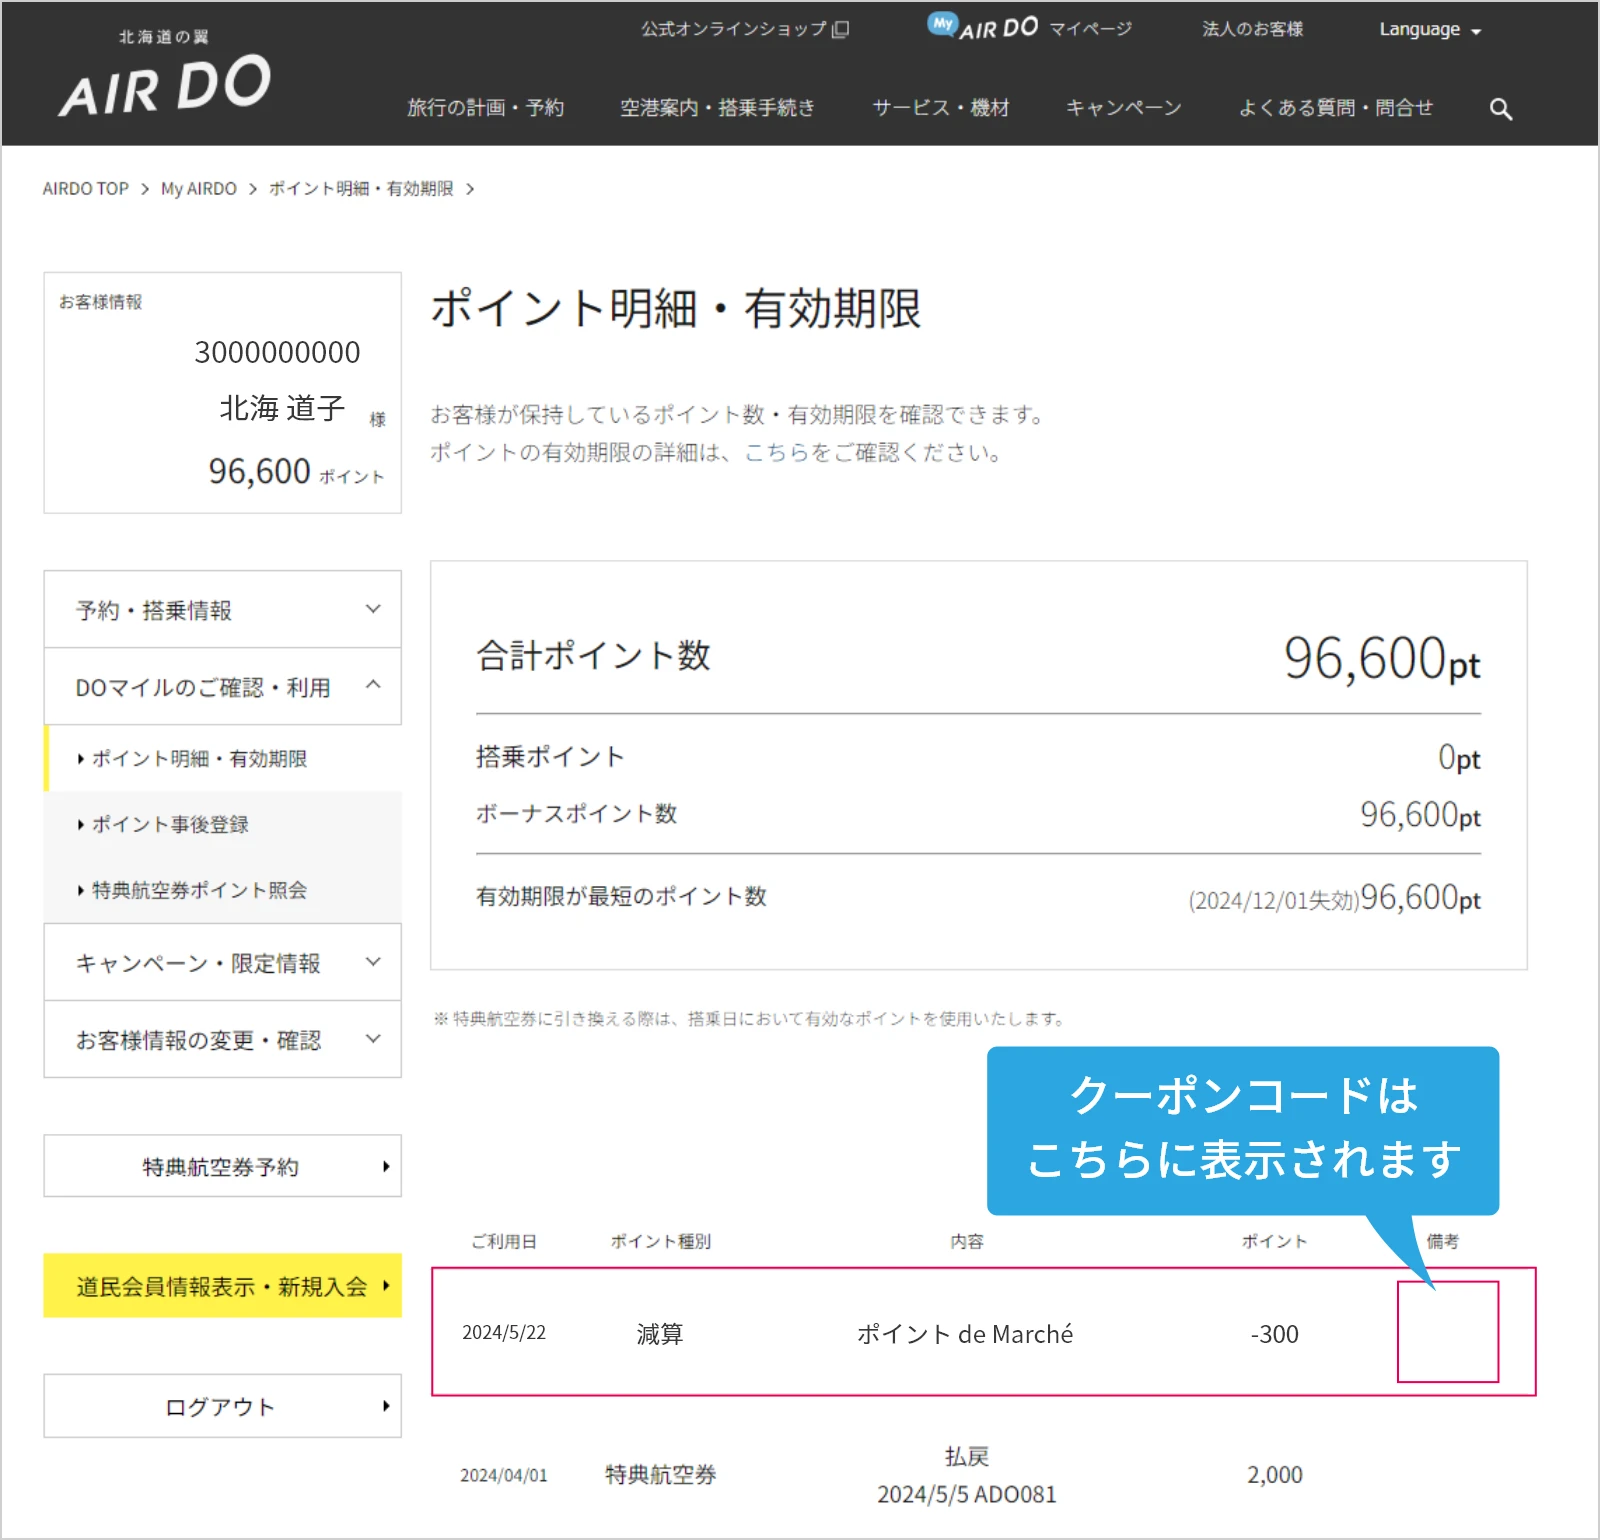The height and width of the screenshot is (1540, 1600).
Task: Click ログアウト button
Action: click(223, 1406)
